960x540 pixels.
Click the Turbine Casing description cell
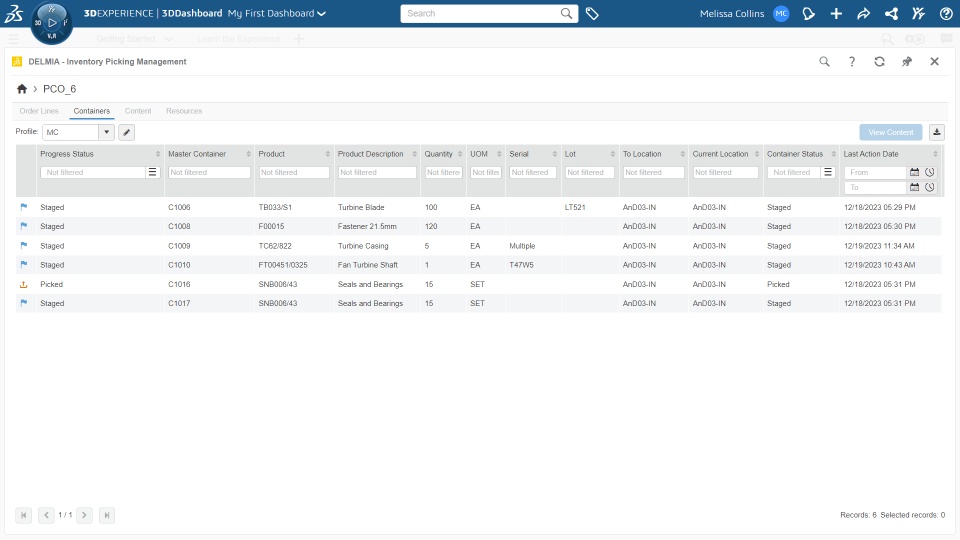pos(363,246)
